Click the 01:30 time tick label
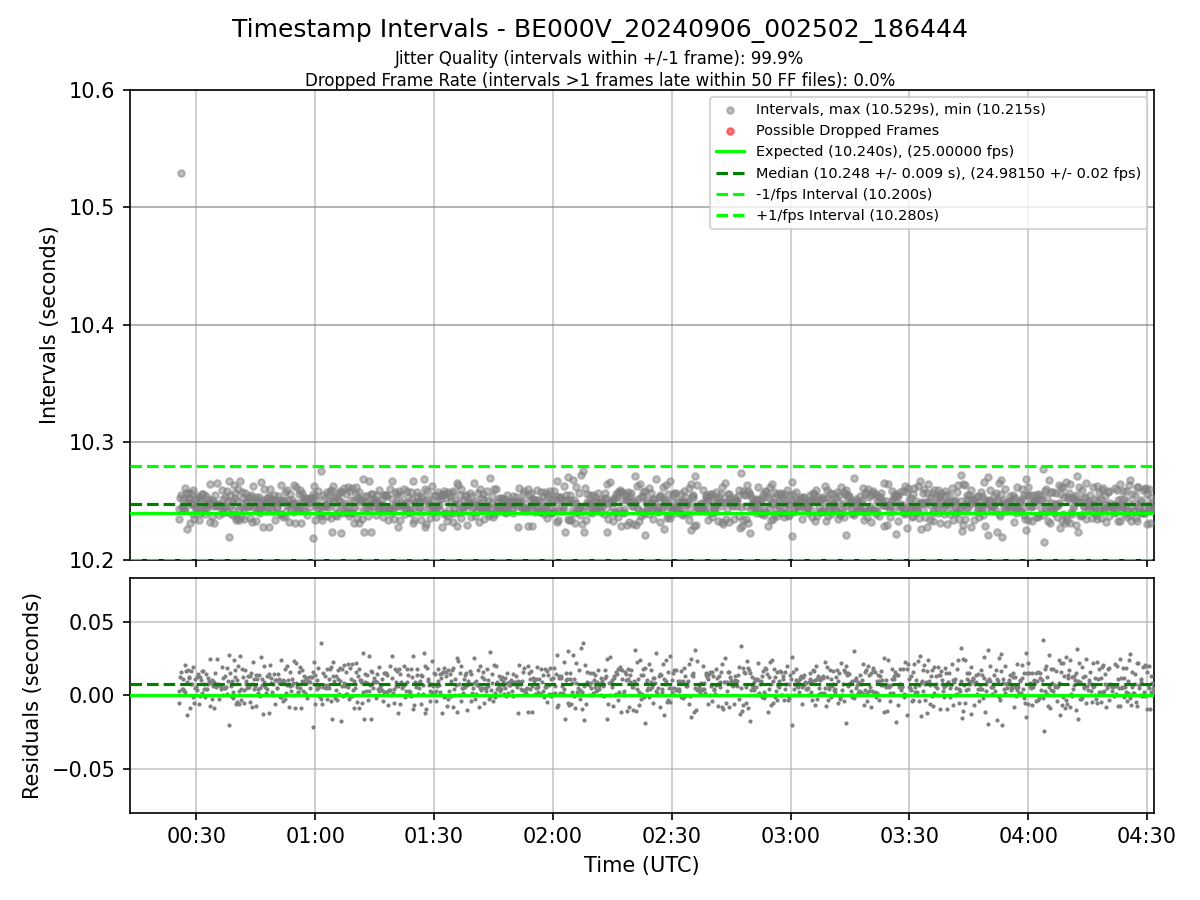1200x900 pixels. tap(434, 835)
